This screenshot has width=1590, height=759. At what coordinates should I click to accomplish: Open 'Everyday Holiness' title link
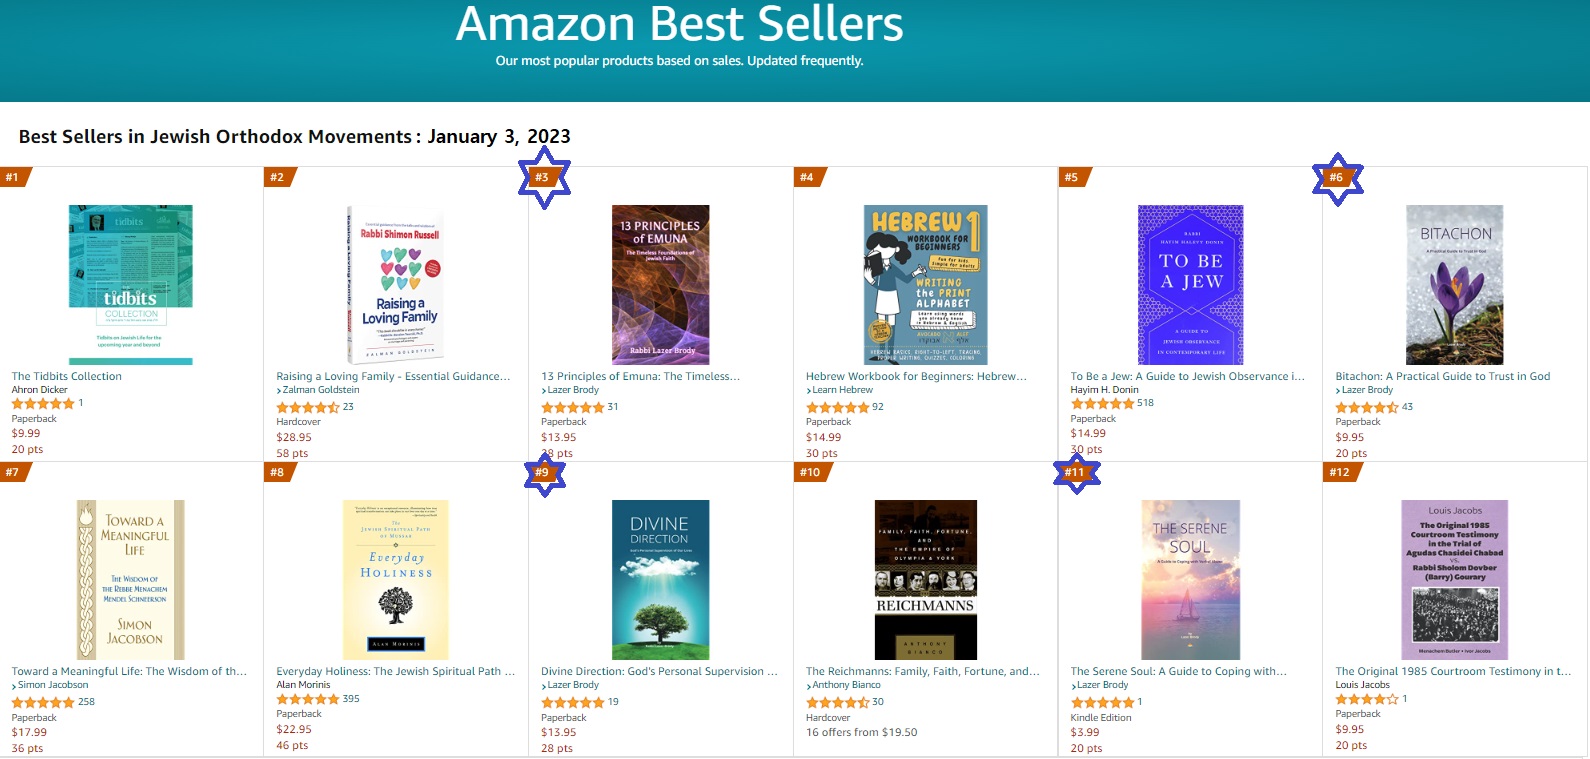(395, 671)
